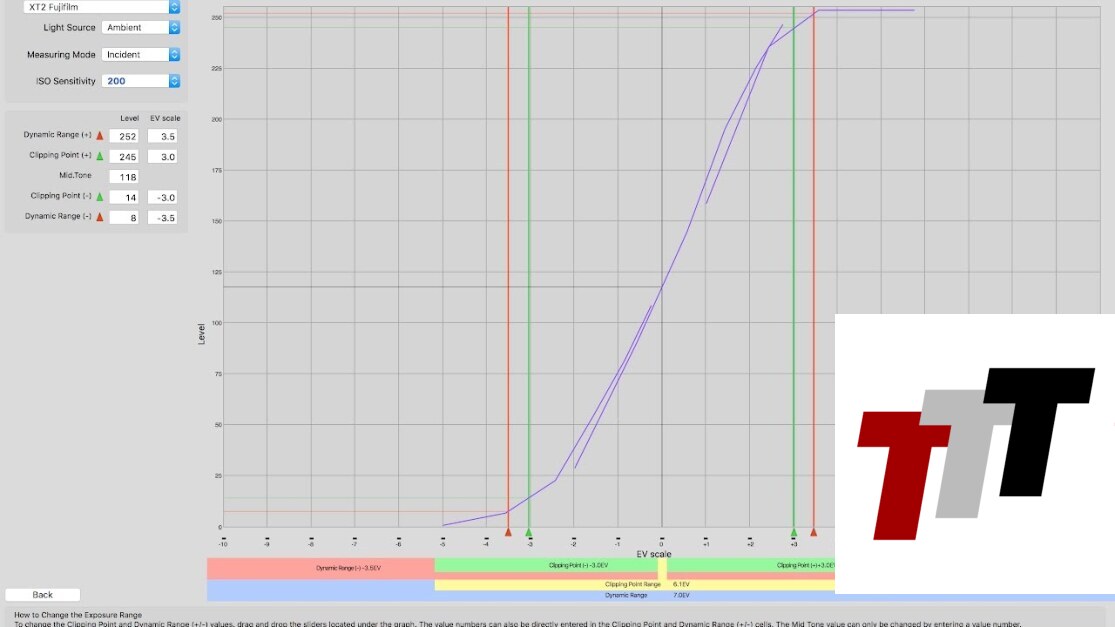Select the red +3.5 EV slider marker under graph
The image size is (1115, 627).
click(x=814, y=533)
